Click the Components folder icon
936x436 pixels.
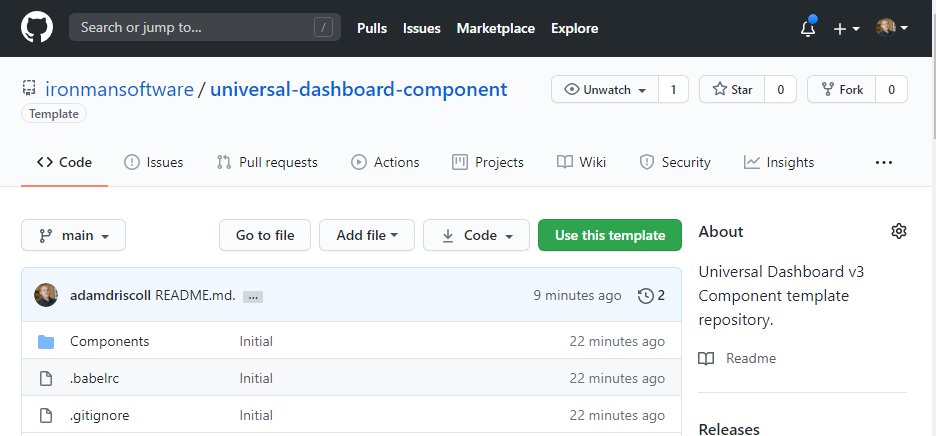click(x=46, y=342)
